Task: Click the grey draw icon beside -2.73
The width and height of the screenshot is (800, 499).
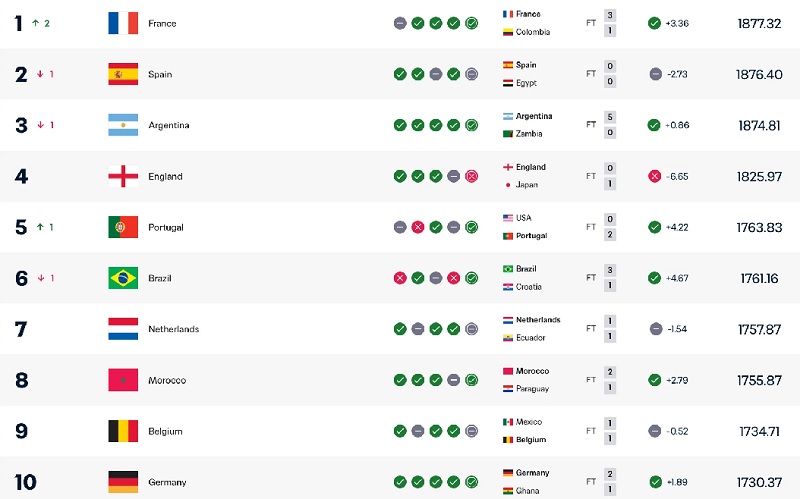Action: [654, 74]
